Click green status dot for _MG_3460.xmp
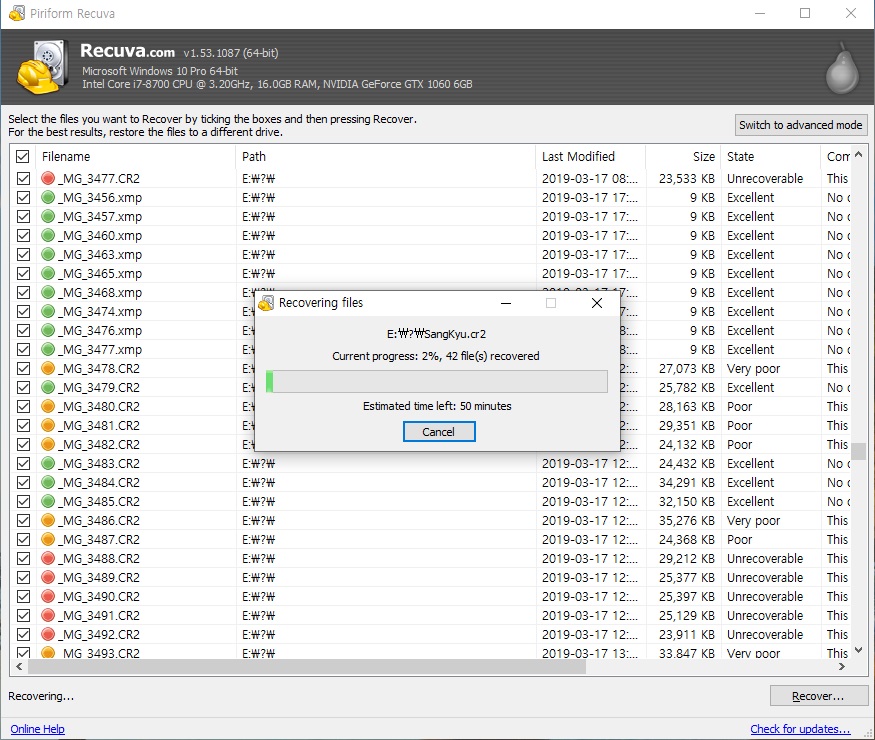This screenshot has height=740, width=875. 48,236
